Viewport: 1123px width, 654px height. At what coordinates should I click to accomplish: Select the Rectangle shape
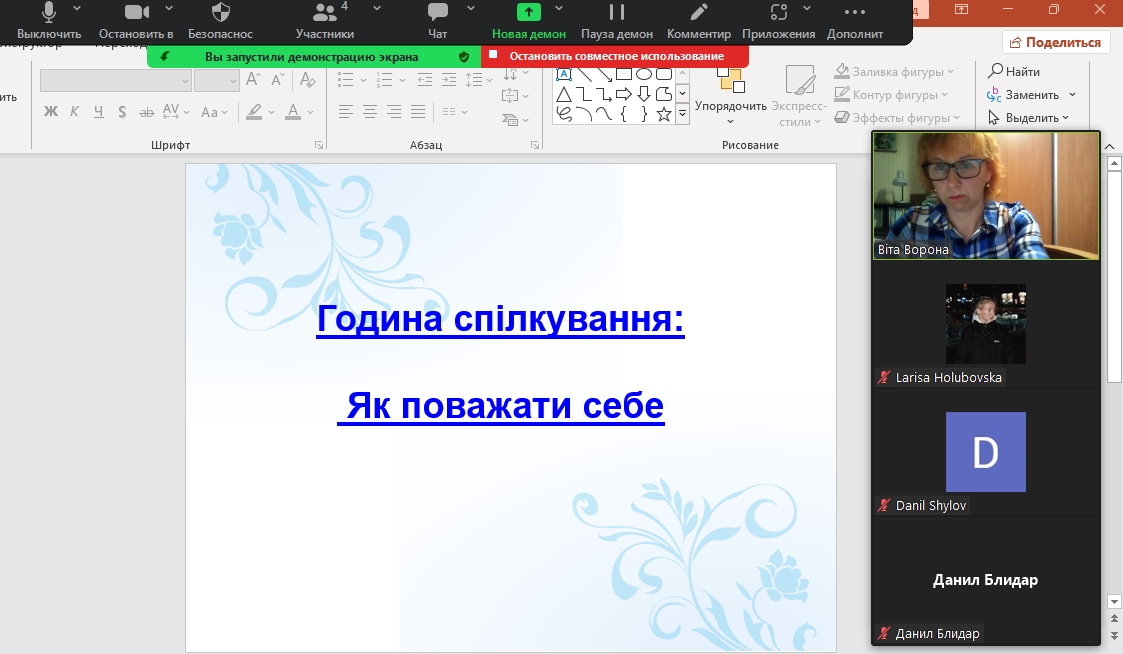pyautogui.click(x=624, y=74)
